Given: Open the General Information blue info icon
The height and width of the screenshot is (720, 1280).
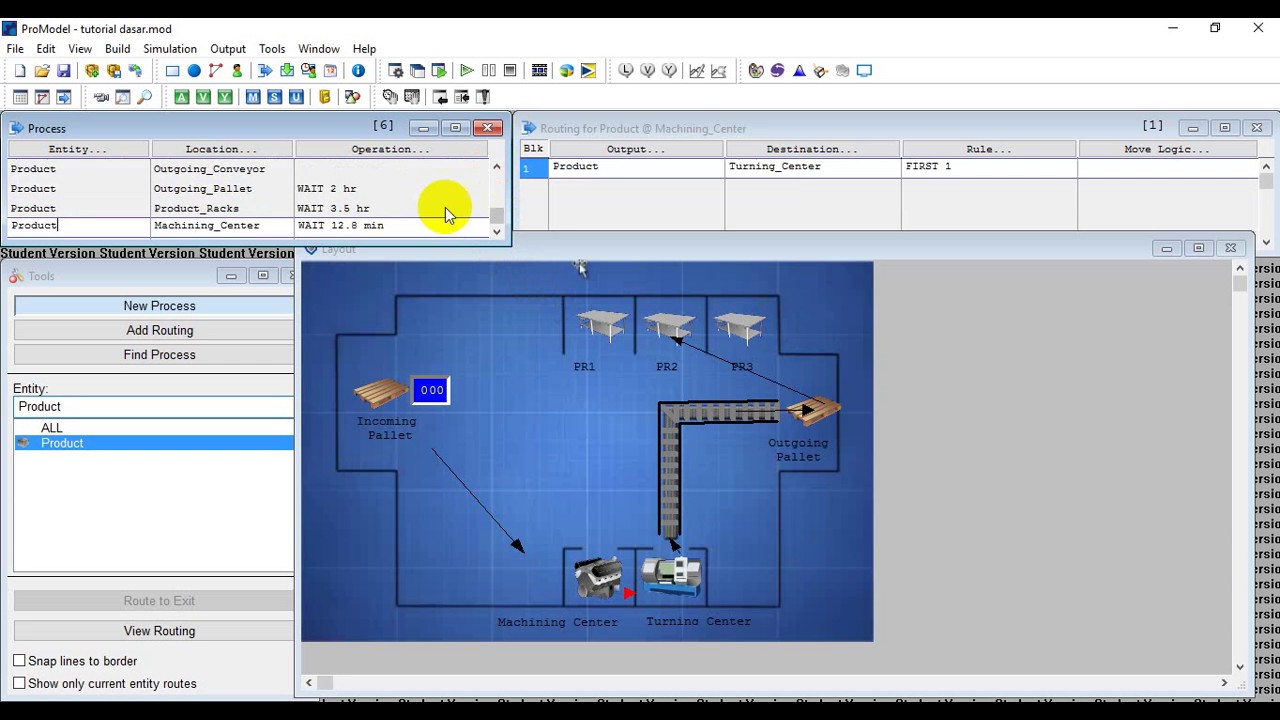Looking at the screenshot, I should [358, 71].
